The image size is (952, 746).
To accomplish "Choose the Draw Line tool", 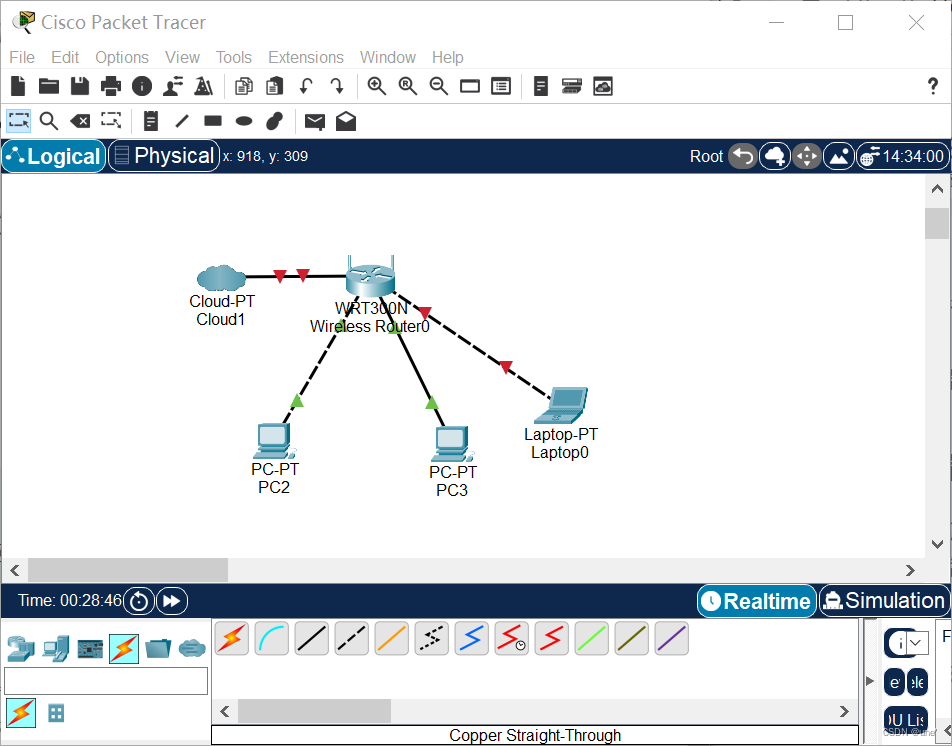I will pyautogui.click(x=182, y=121).
